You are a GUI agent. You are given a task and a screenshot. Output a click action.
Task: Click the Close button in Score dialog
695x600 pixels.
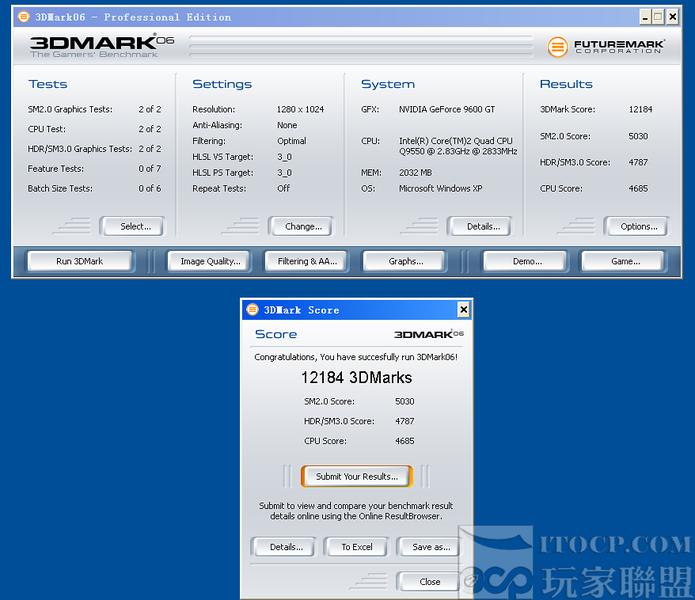tap(428, 581)
